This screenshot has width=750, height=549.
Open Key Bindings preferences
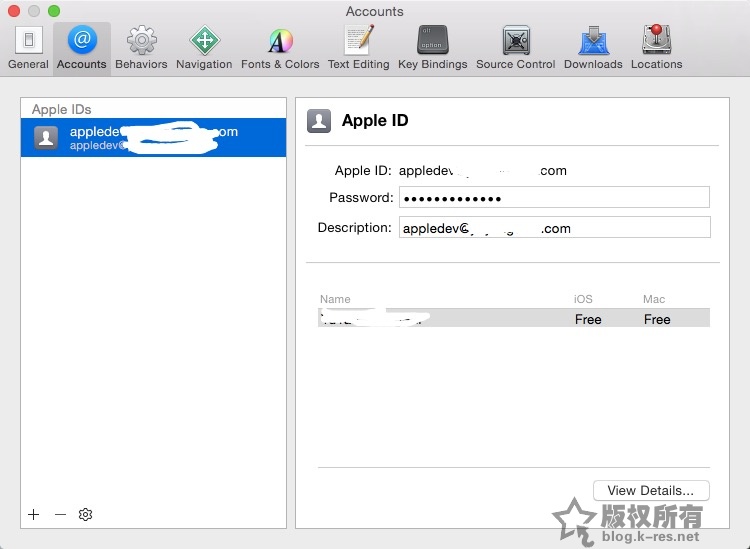pyautogui.click(x=432, y=48)
